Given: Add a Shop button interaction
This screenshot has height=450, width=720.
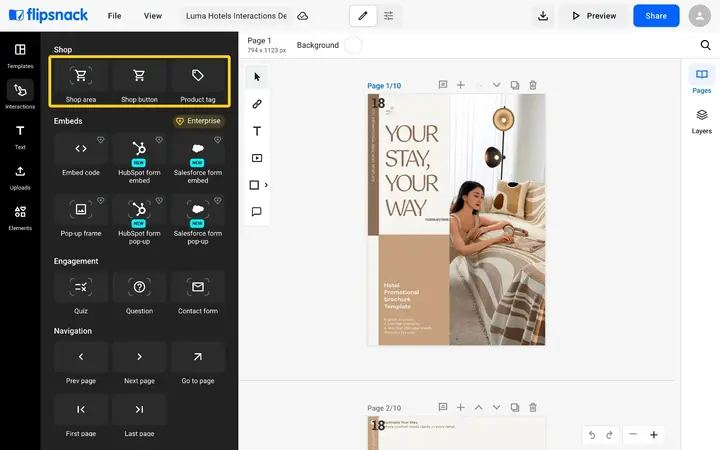Looking at the screenshot, I should (139, 82).
